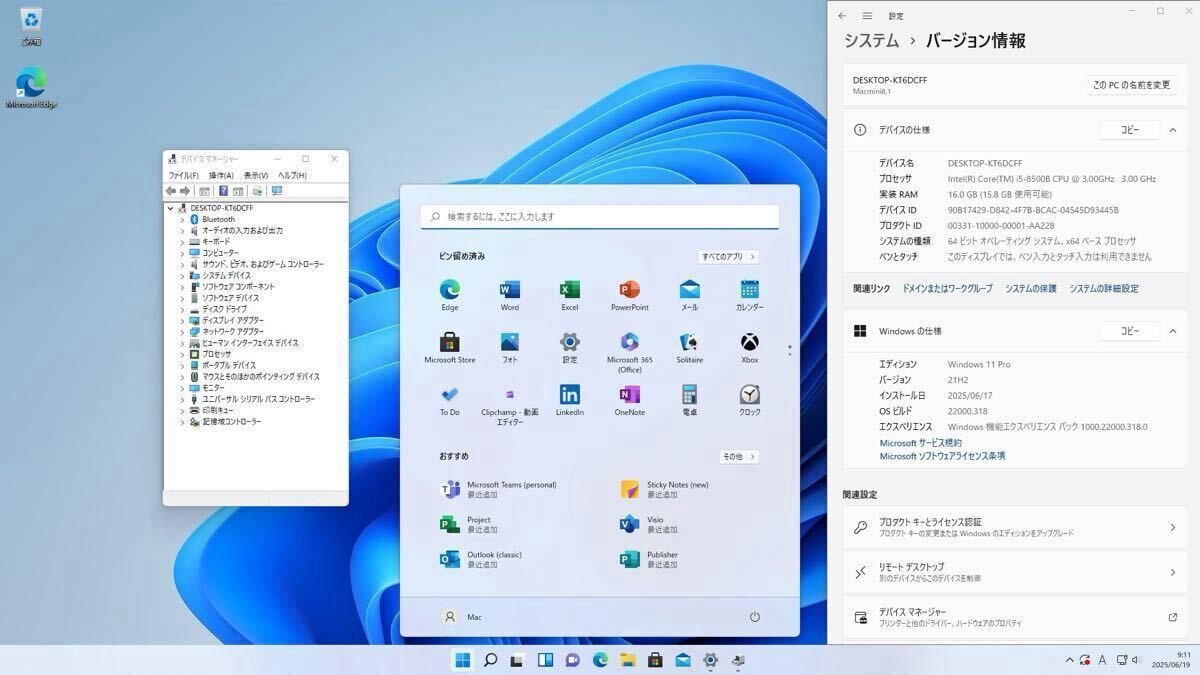
Task: Open Clipchamp video editor
Action: tap(510, 394)
